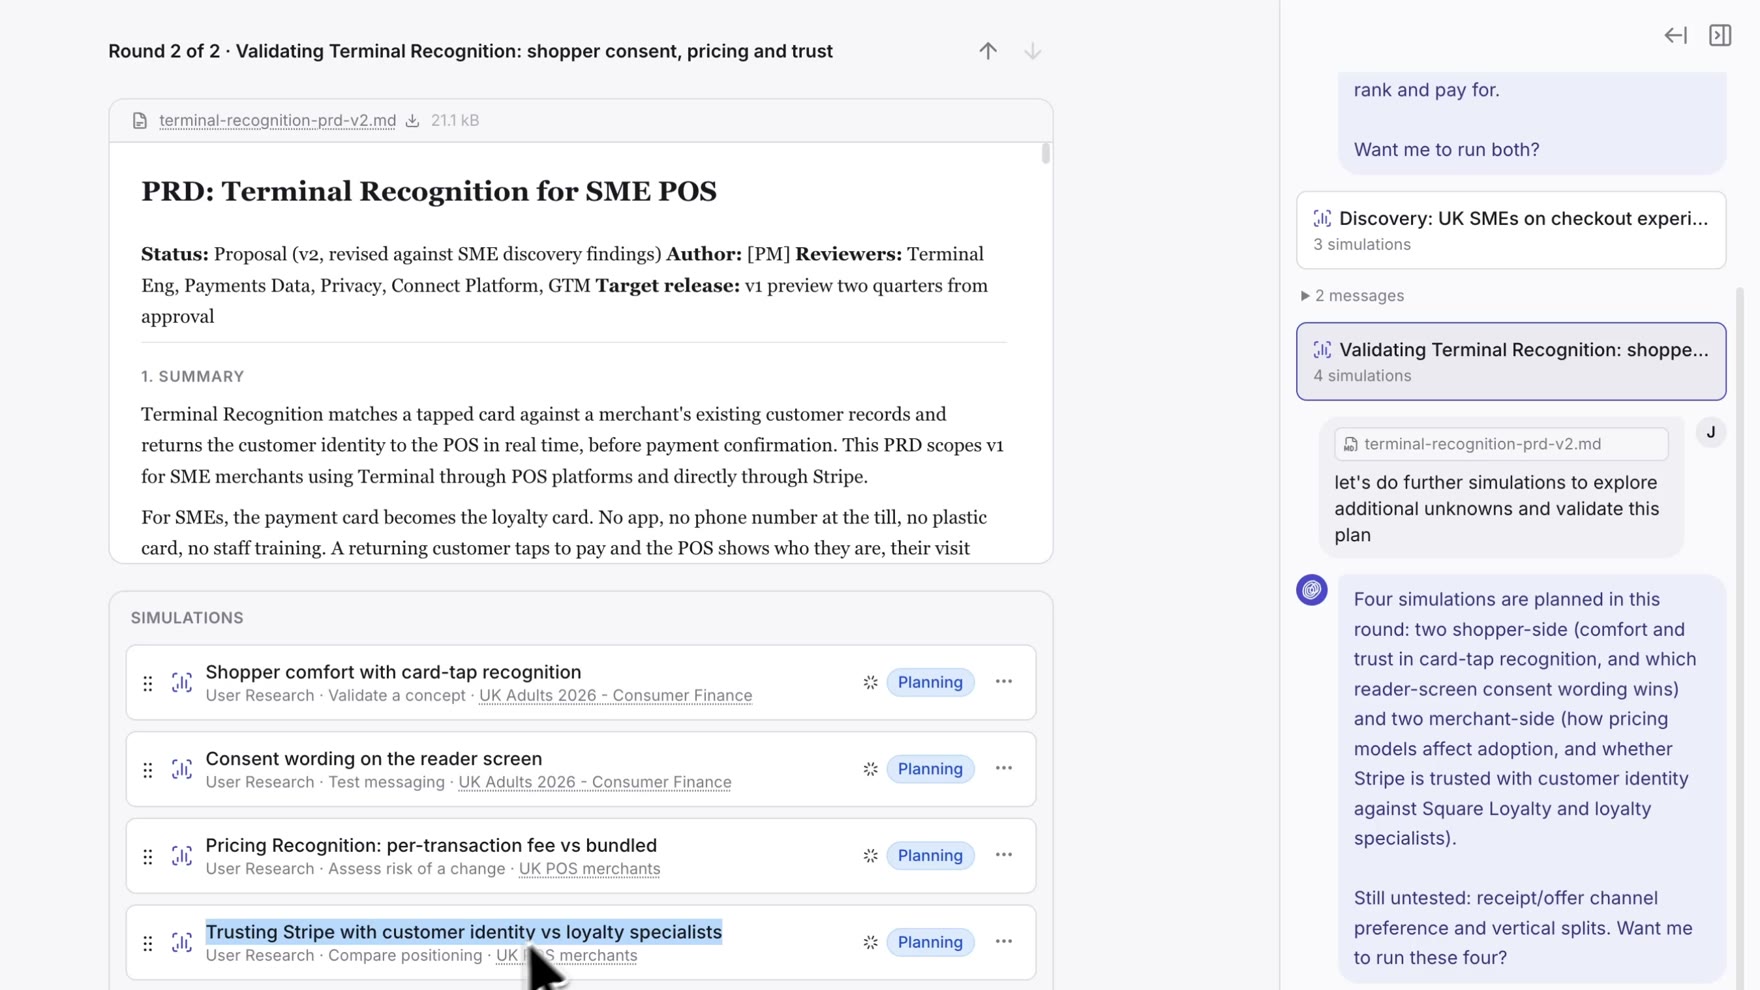Image resolution: width=1760 pixels, height=990 pixels.
Task: Click Planning status of Shopper comfort simulation
Action: tap(930, 682)
